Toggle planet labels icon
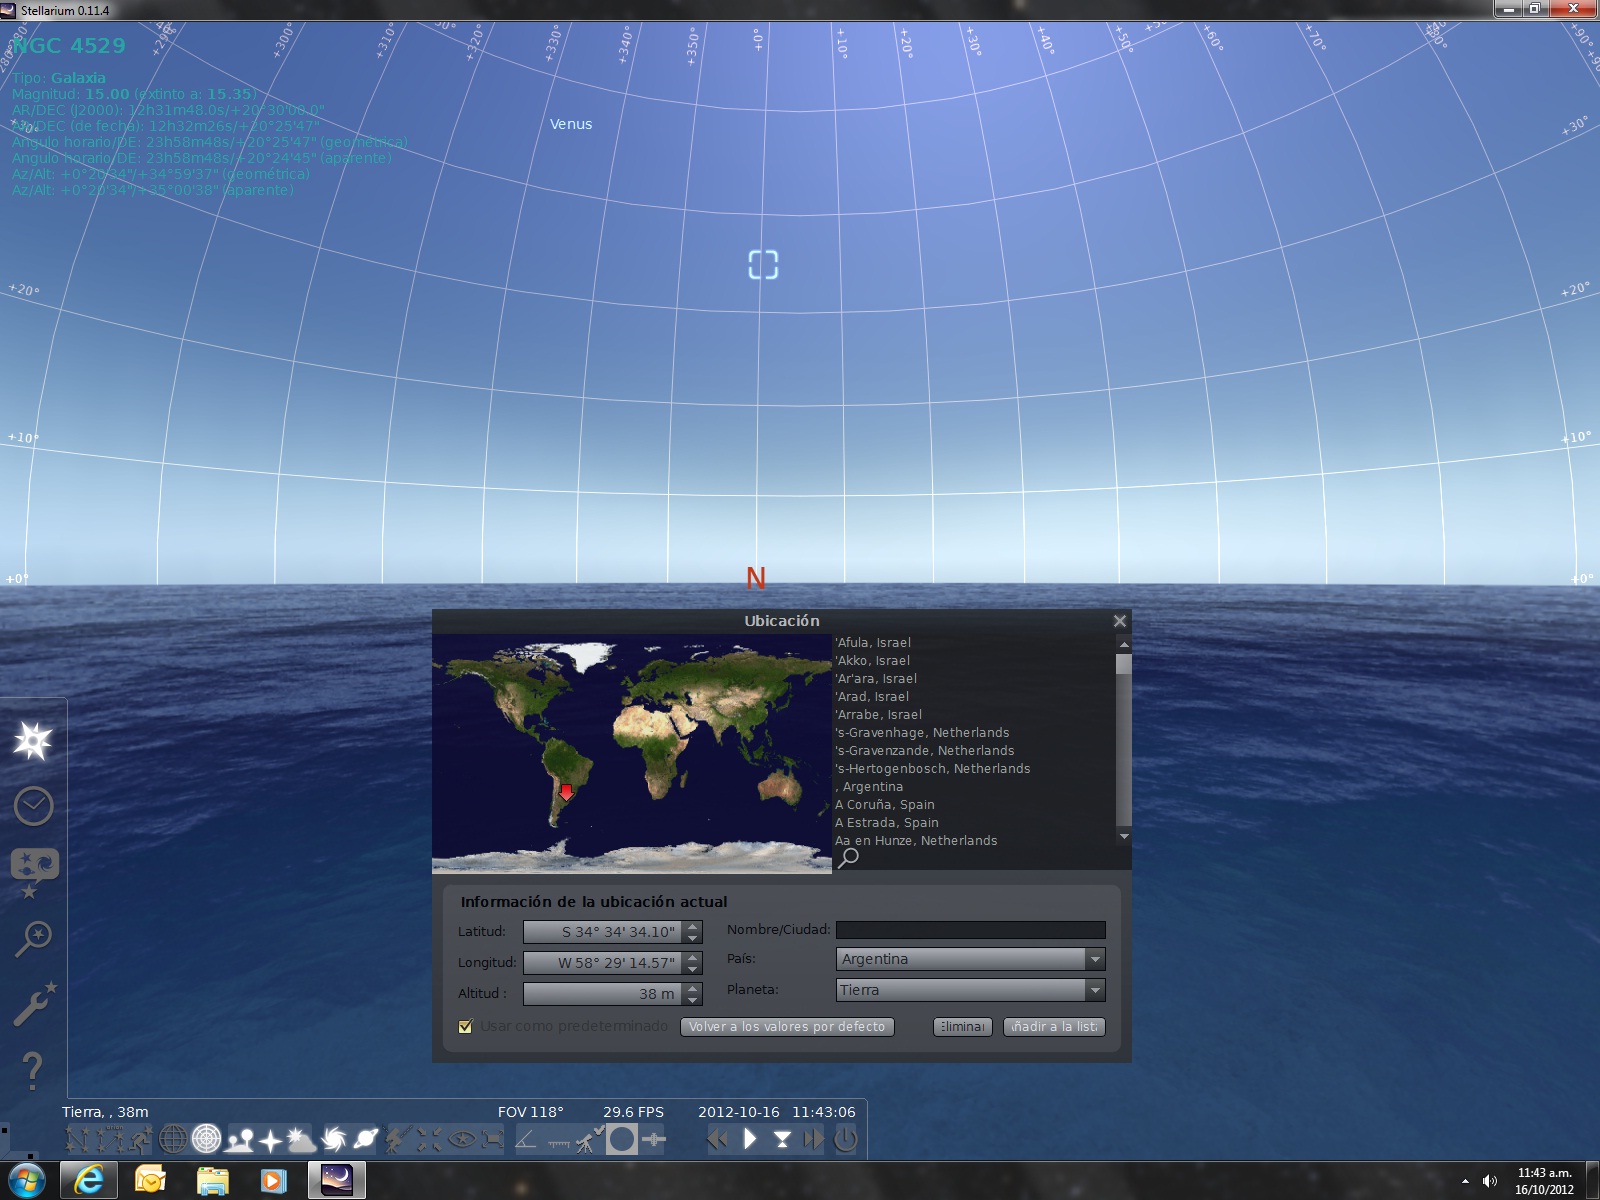The height and width of the screenshot is (1200, 1600). coord(366,1138)
